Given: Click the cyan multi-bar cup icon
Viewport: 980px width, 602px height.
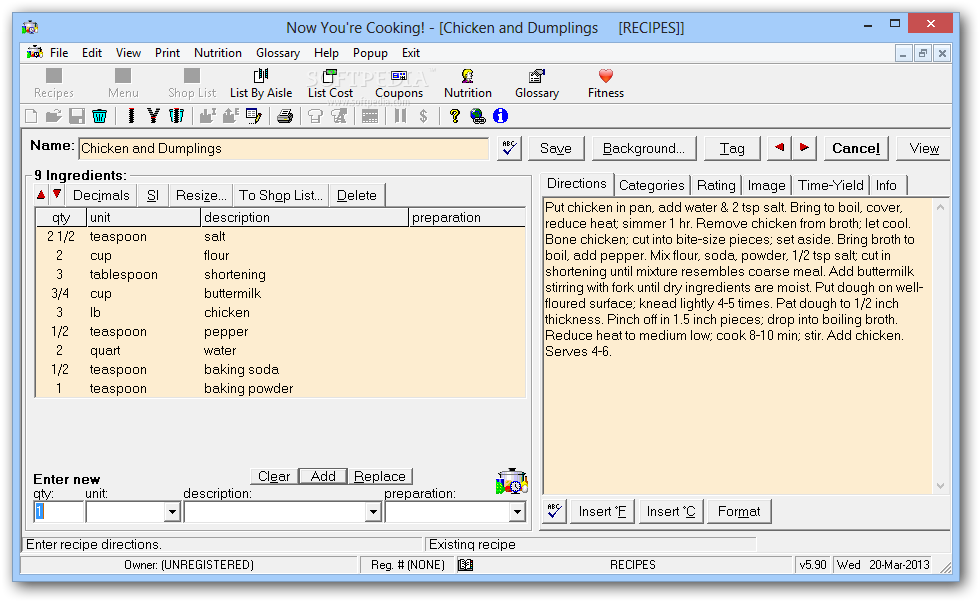Looking at the screenshot, I should [x=177, y=116].
